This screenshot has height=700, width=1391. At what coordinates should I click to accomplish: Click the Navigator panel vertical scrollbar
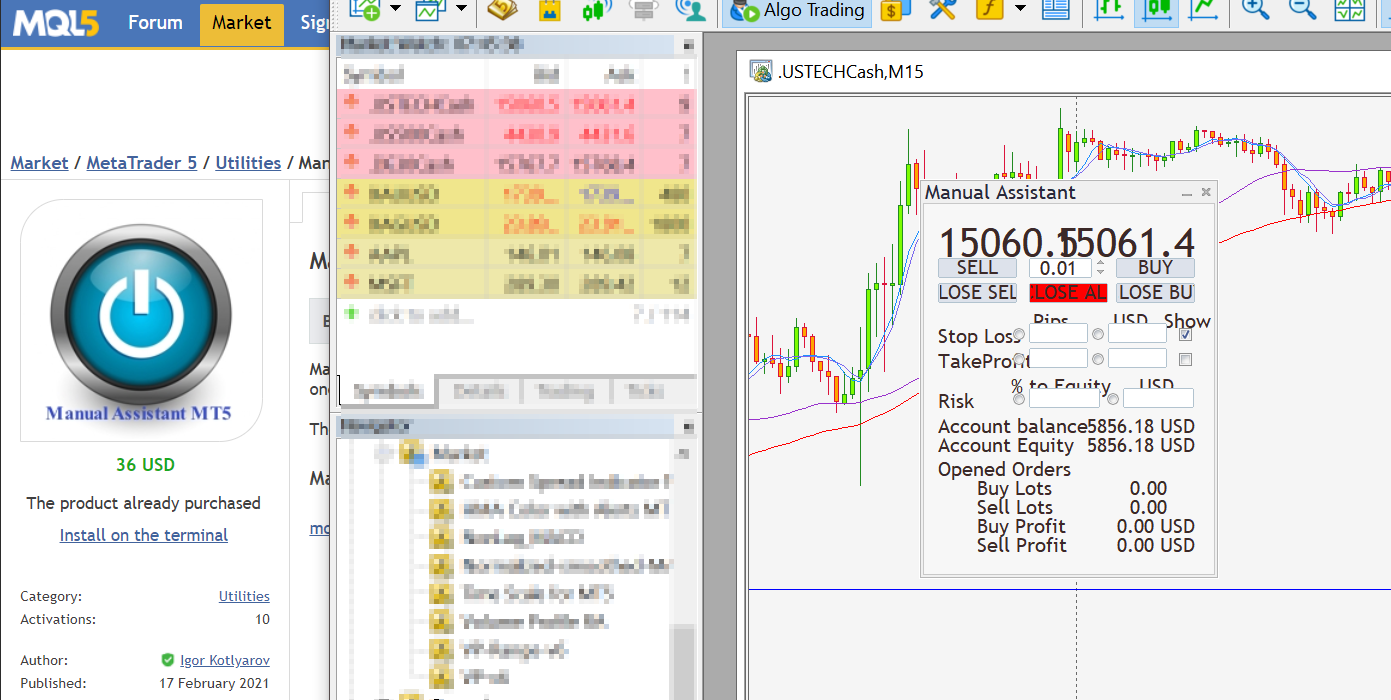coord(683,661)
